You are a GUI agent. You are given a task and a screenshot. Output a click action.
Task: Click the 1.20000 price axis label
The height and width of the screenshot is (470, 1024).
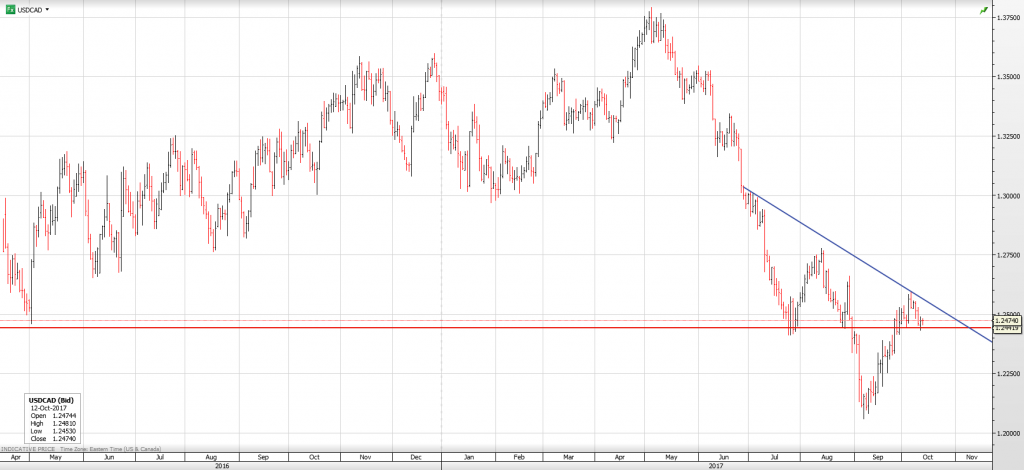(1008, 433)
